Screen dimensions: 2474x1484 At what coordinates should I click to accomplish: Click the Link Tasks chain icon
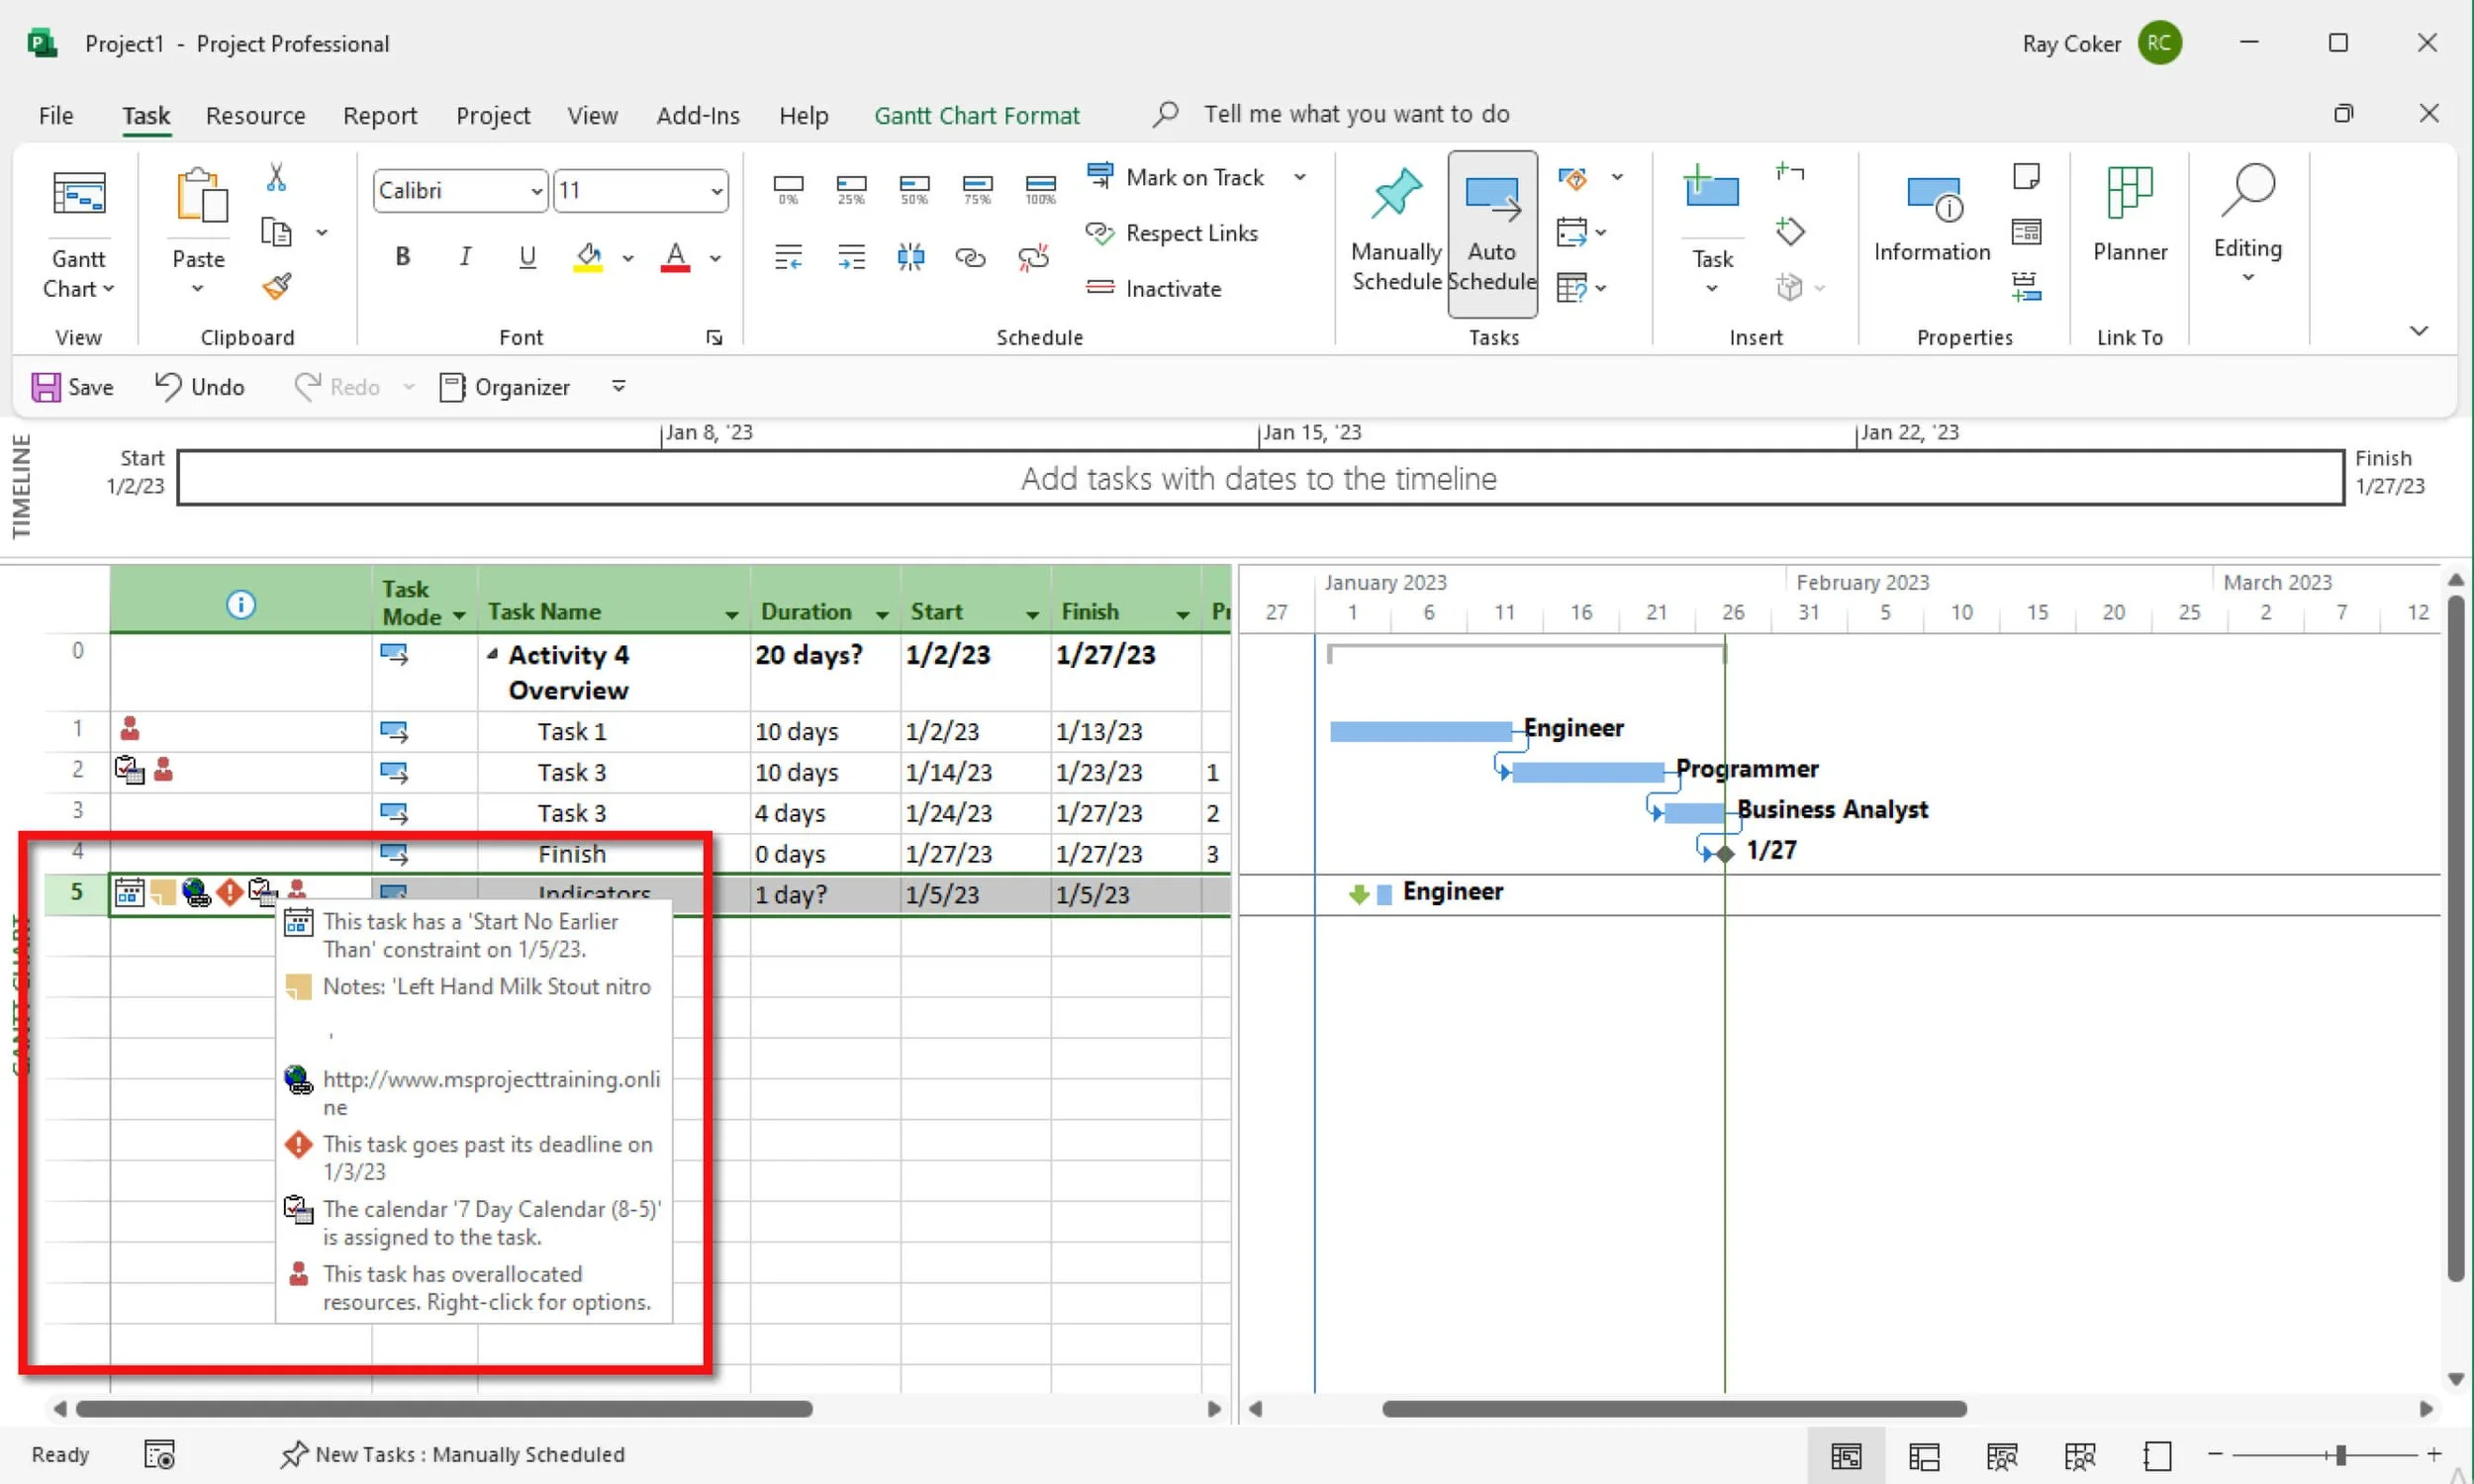coord(970,257)
